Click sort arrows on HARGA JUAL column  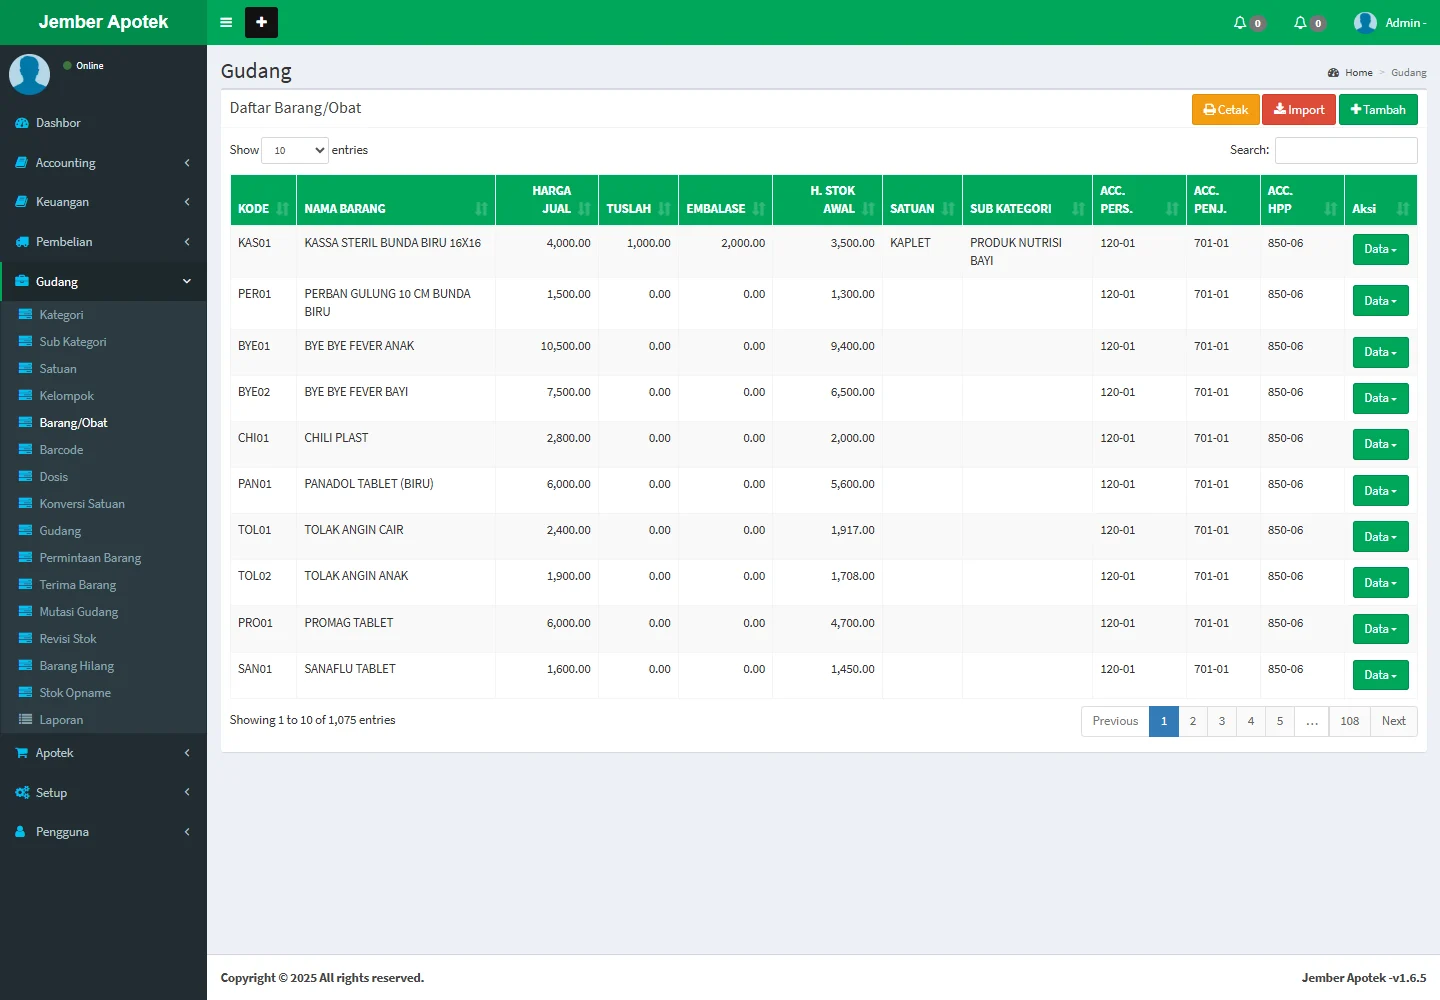click(x=584, y=209)
